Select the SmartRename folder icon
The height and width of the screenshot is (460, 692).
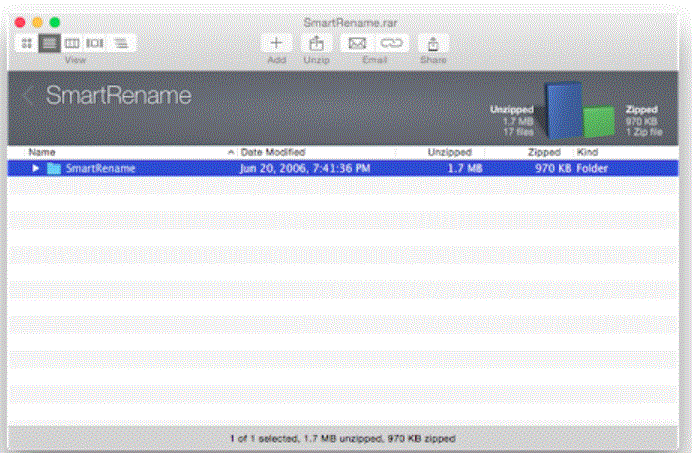pos(54,168)
